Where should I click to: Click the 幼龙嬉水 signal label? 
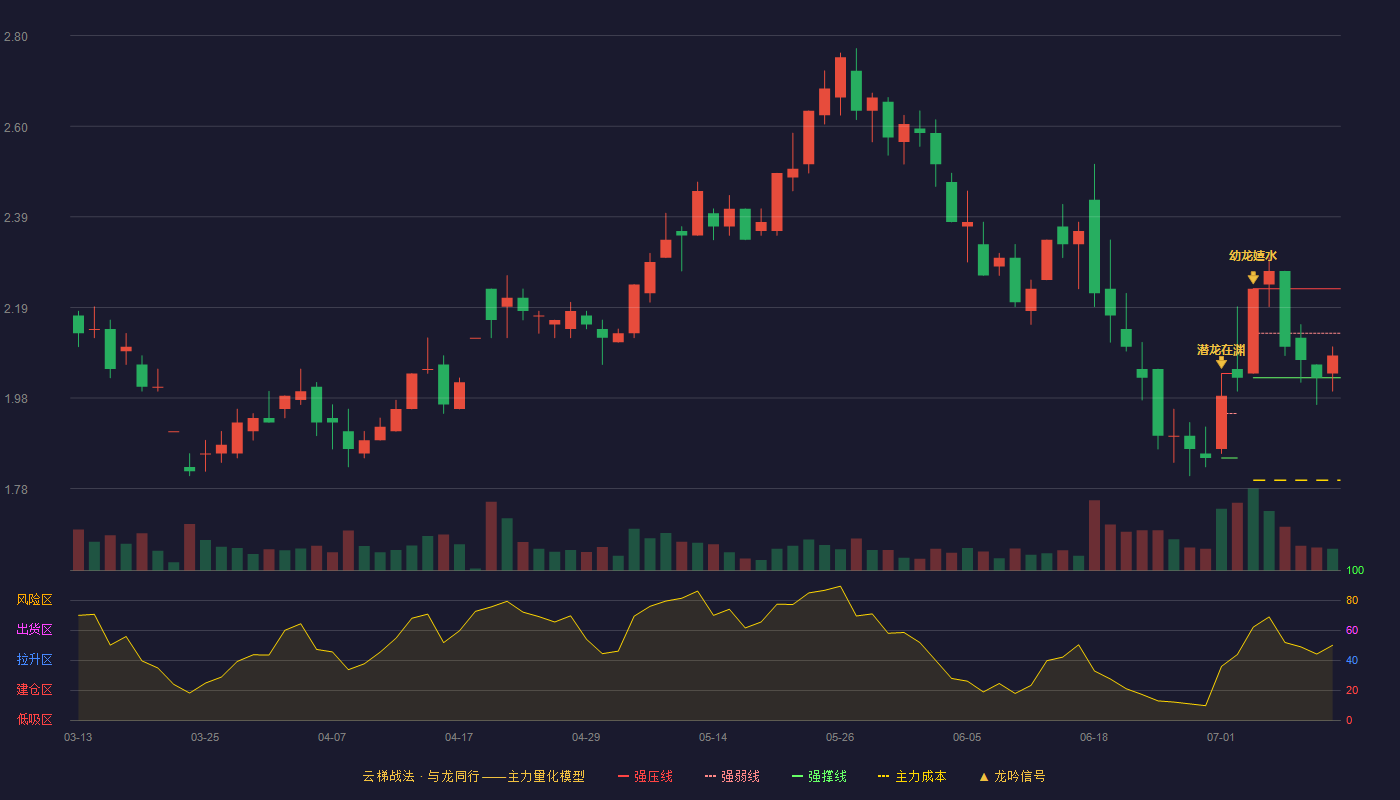click(1253, 256)
